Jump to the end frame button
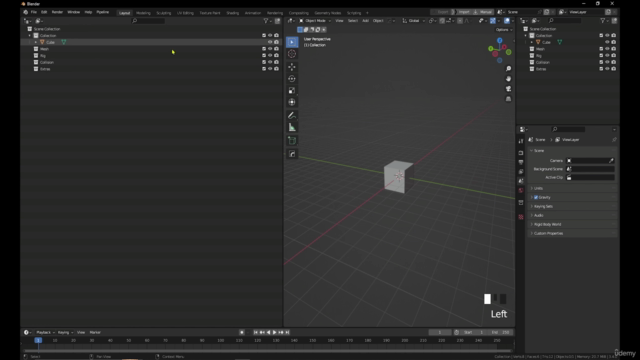640x360 pixels. [287, 333]
